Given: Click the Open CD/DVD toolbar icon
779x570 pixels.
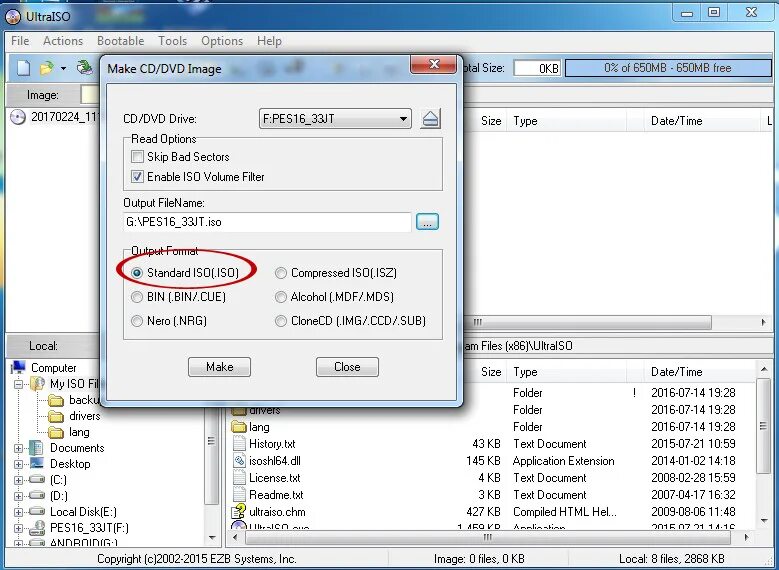Looking at the screenshot, I should [85, 67].
